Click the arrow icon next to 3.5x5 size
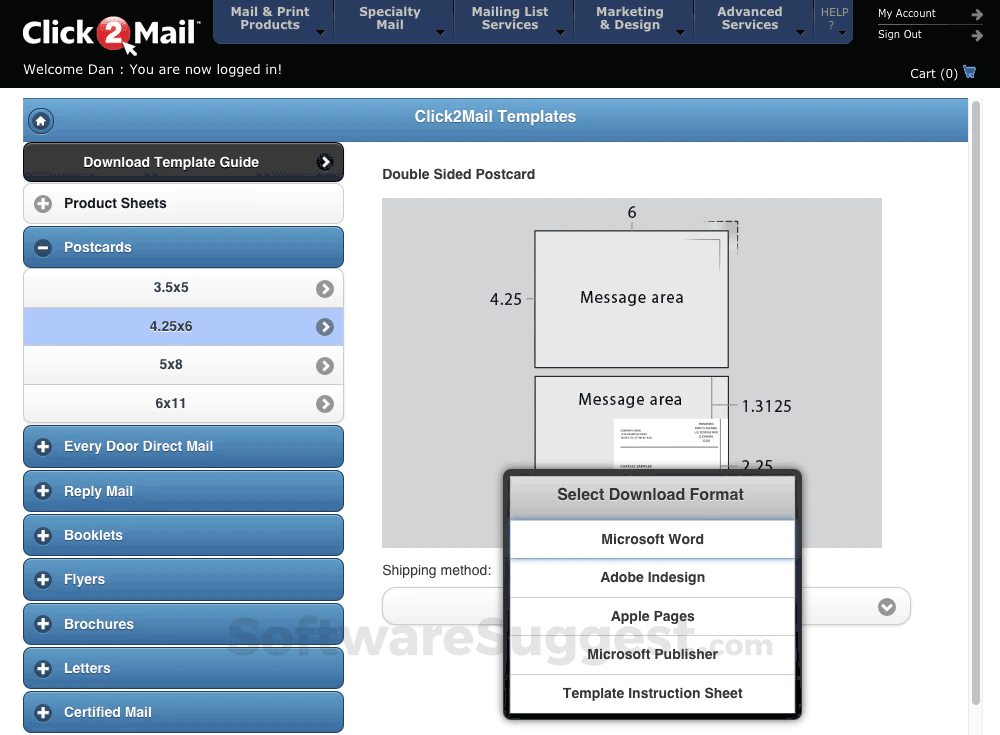The height and width of the screenshot is (735, 1000). tap(324, 287)
